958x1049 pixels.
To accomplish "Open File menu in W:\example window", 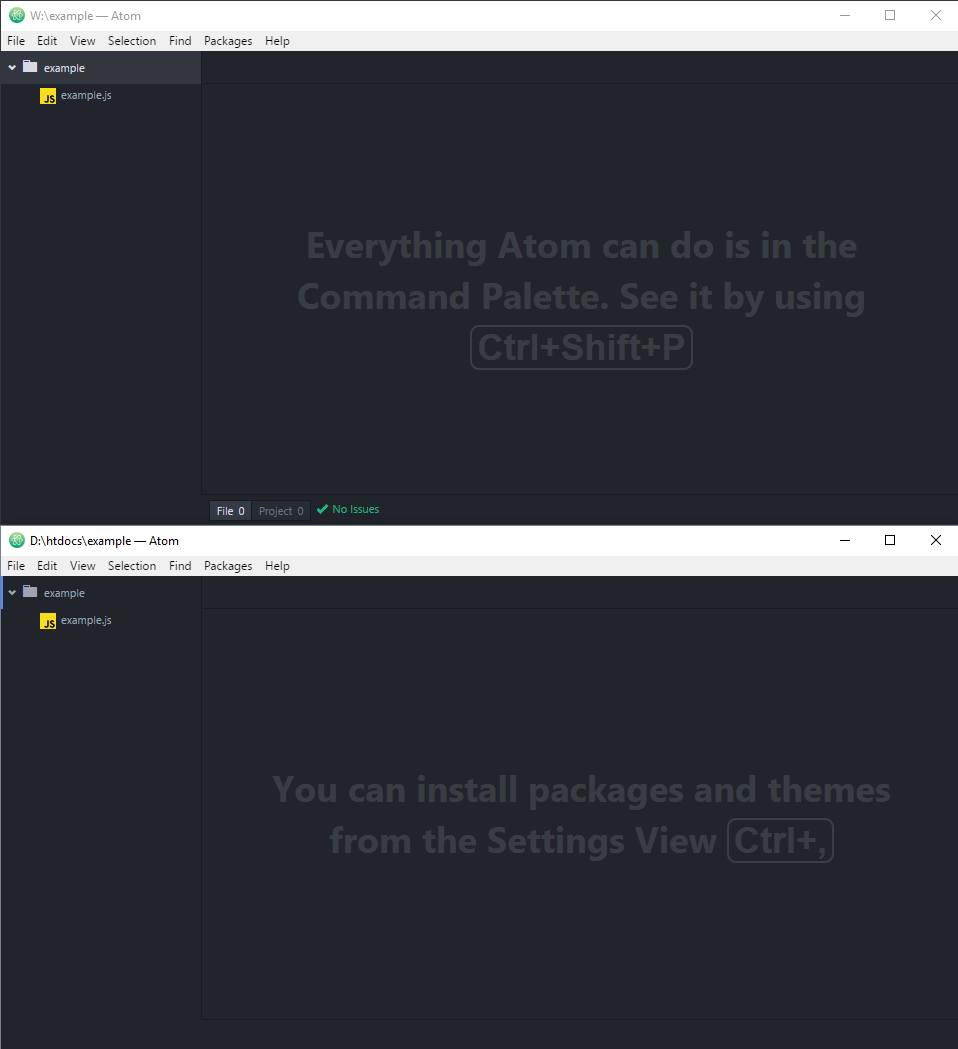I will pyautogui.click(x=16, y=41).
